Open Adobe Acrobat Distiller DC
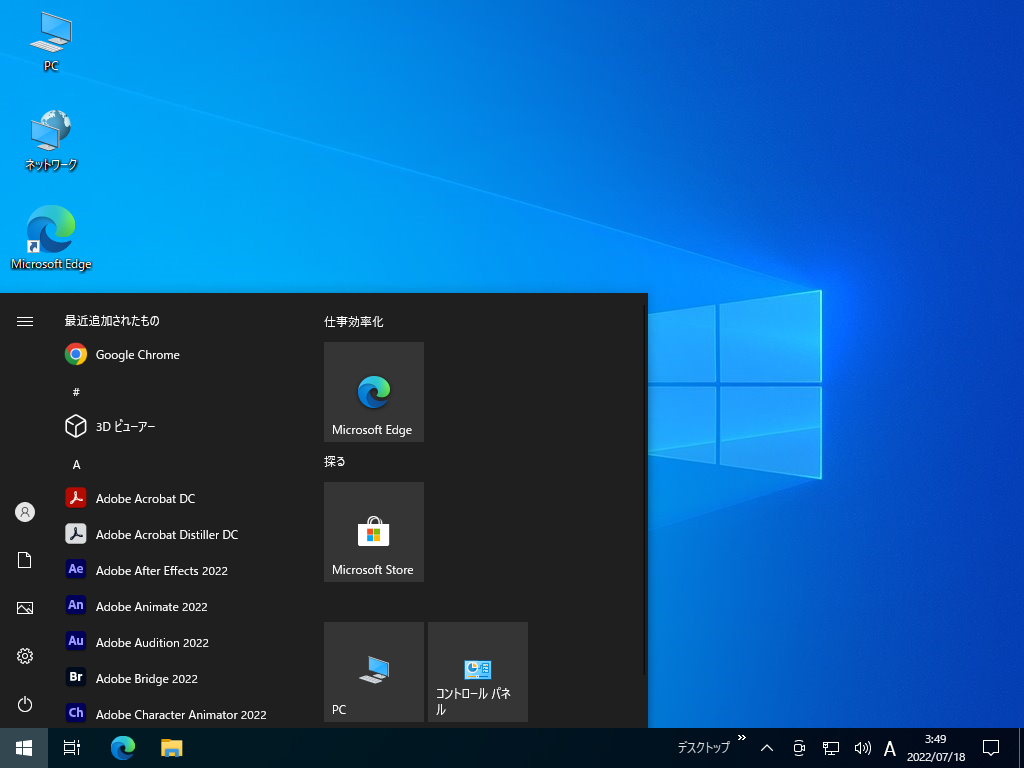Viewport: 1024px width, 768px height. tap(166, 535)
